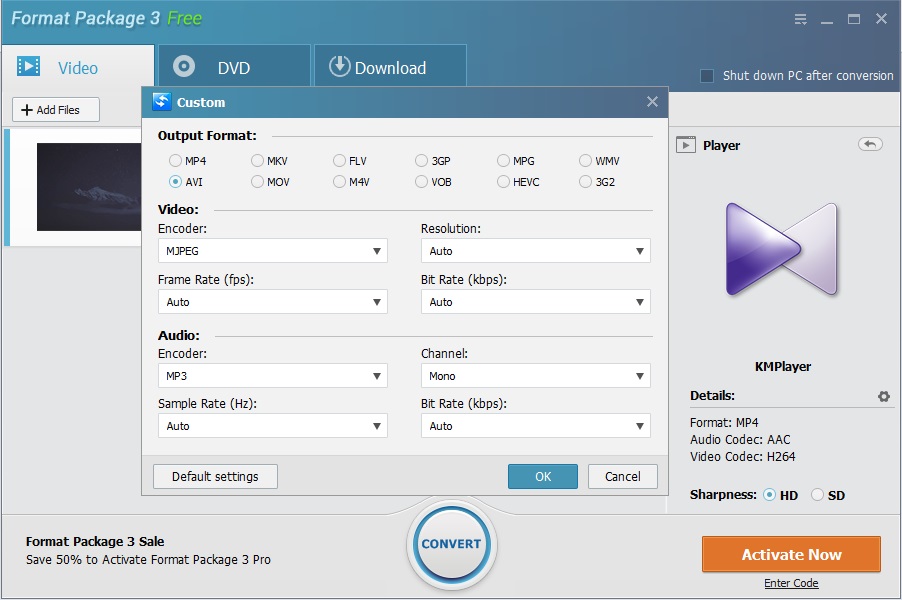The width and height of the screenshot is (902, 600).
Task: Confirm with the OK button
Action: [x=542, y=476]
